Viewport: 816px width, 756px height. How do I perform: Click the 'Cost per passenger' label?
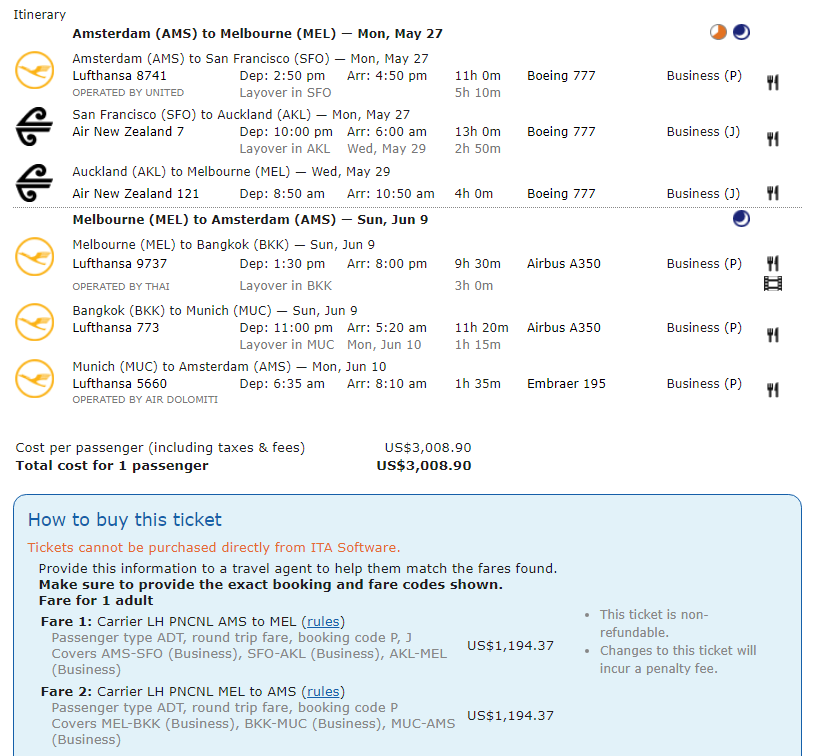pos(160,448)
